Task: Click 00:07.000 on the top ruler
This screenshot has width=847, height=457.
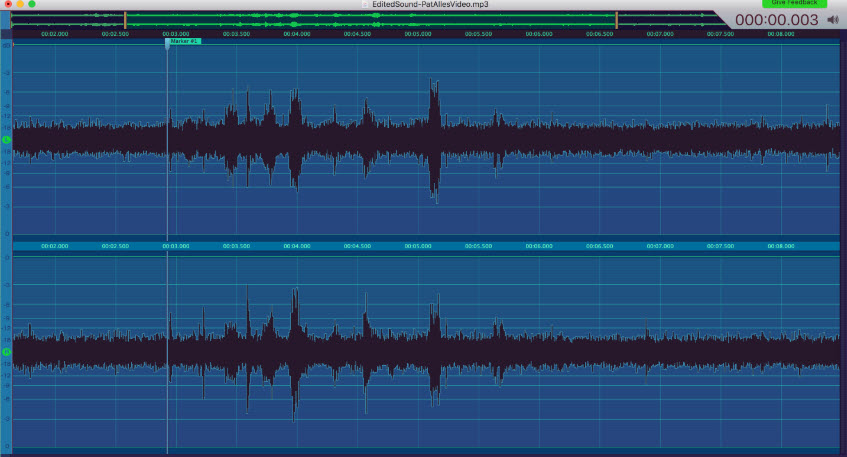Action: [660, 34]
